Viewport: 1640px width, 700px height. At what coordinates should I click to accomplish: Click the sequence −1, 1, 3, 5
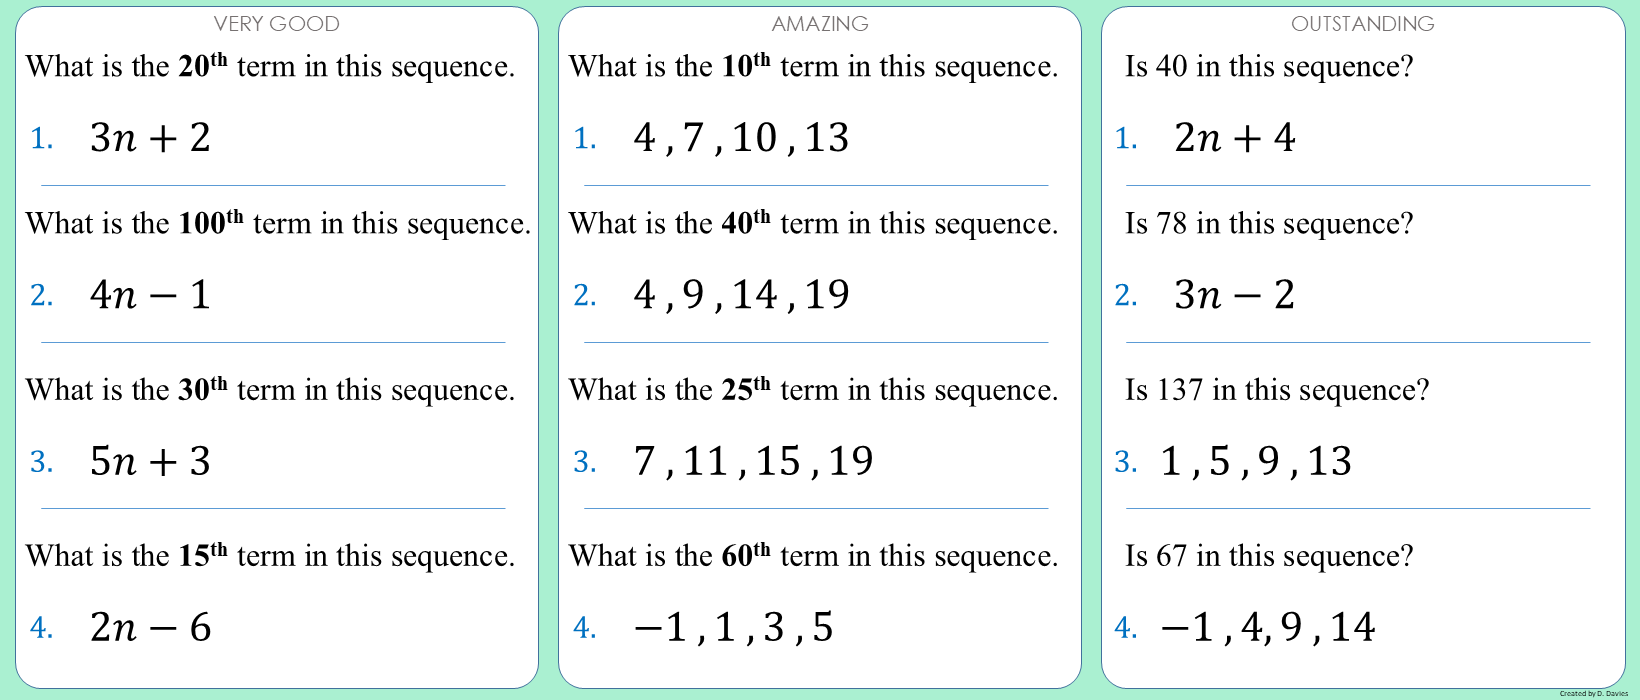point(733,627)
